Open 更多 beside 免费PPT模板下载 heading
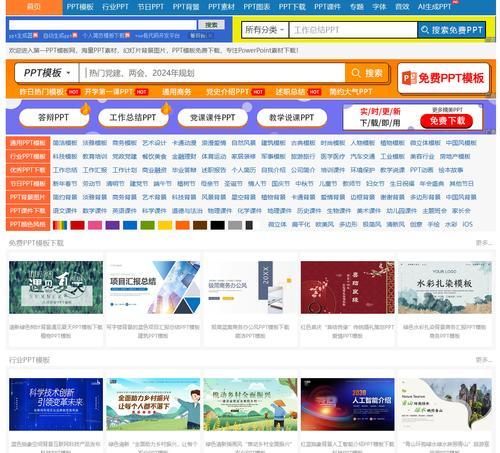 pyautogui.click(x=484, y=243)
